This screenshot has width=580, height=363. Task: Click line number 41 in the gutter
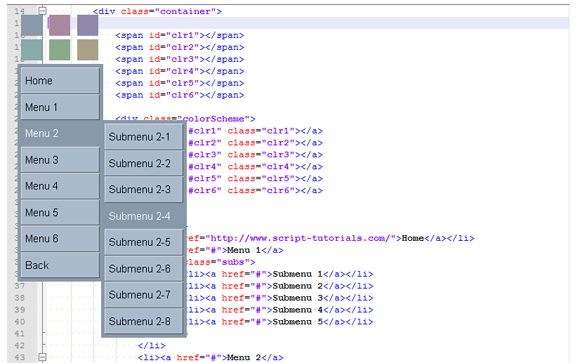click(20, 334)
